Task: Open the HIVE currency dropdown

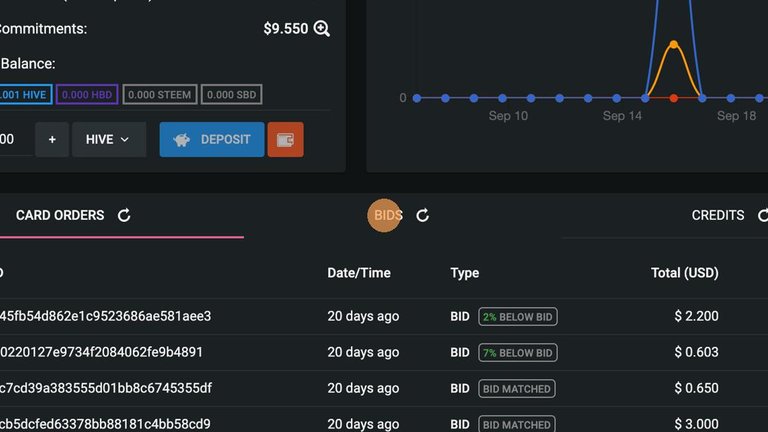Action: click(x=109, y=140)
